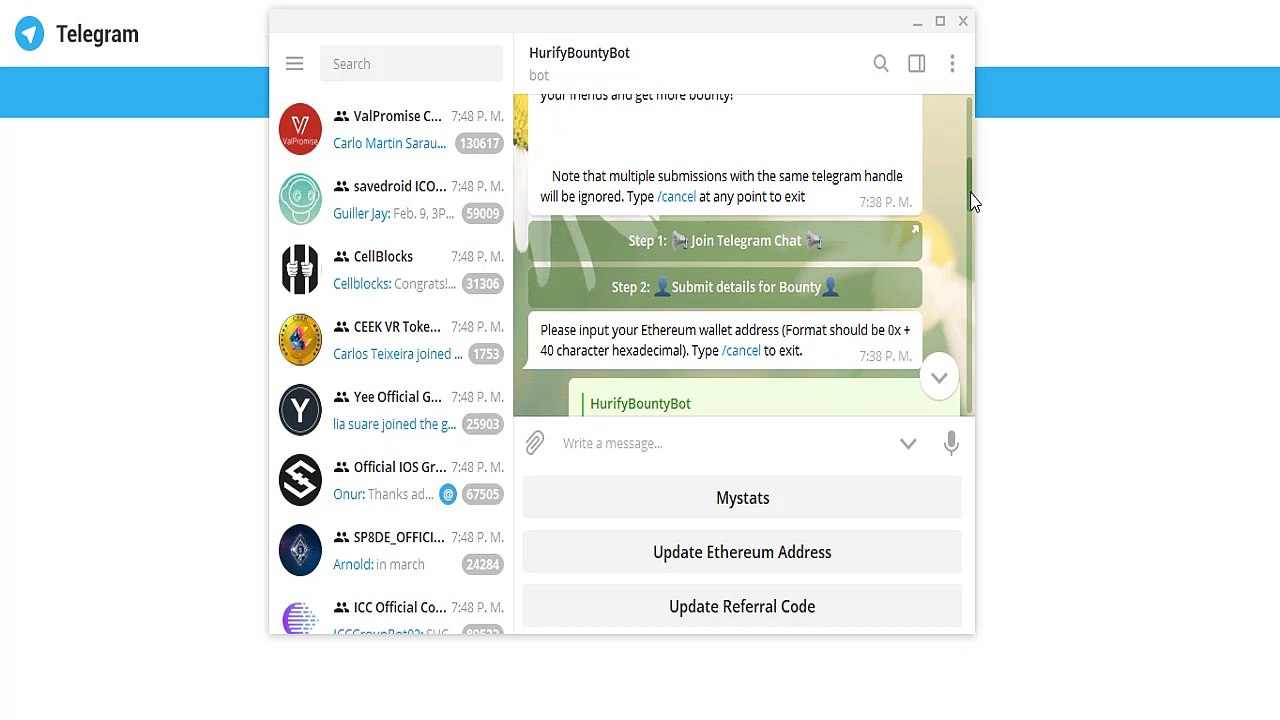Screen dimensions: 1280x720
Task: Select the CellBlocks chat title
Action: (x=383, y=257)
